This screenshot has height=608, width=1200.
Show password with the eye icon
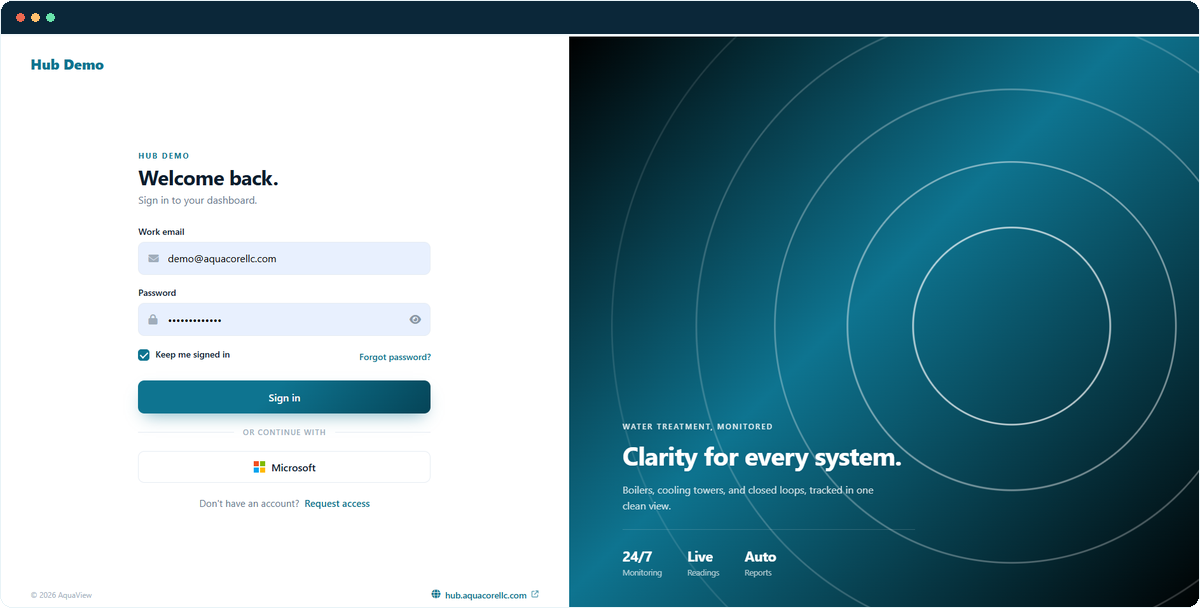pyautogui.click(x=415, y=320)
